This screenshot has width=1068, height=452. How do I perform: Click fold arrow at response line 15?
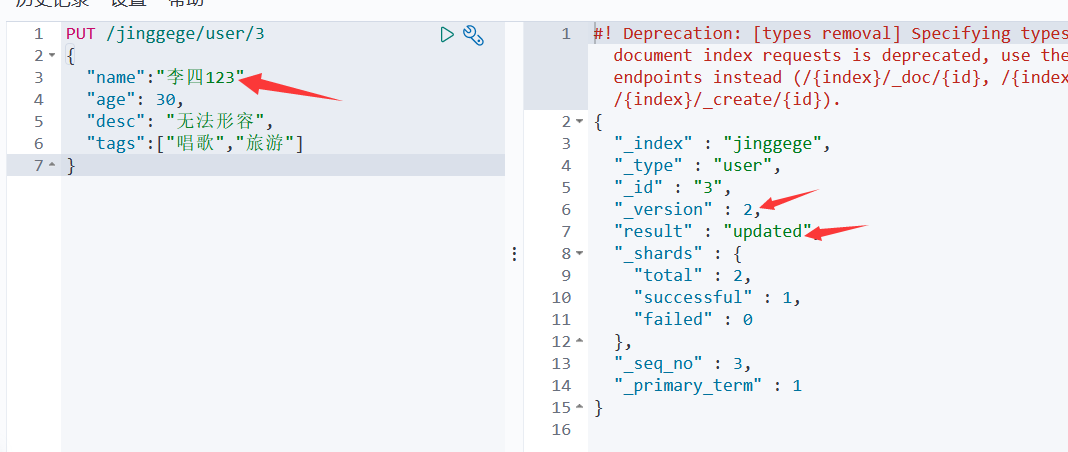(580, 408)
